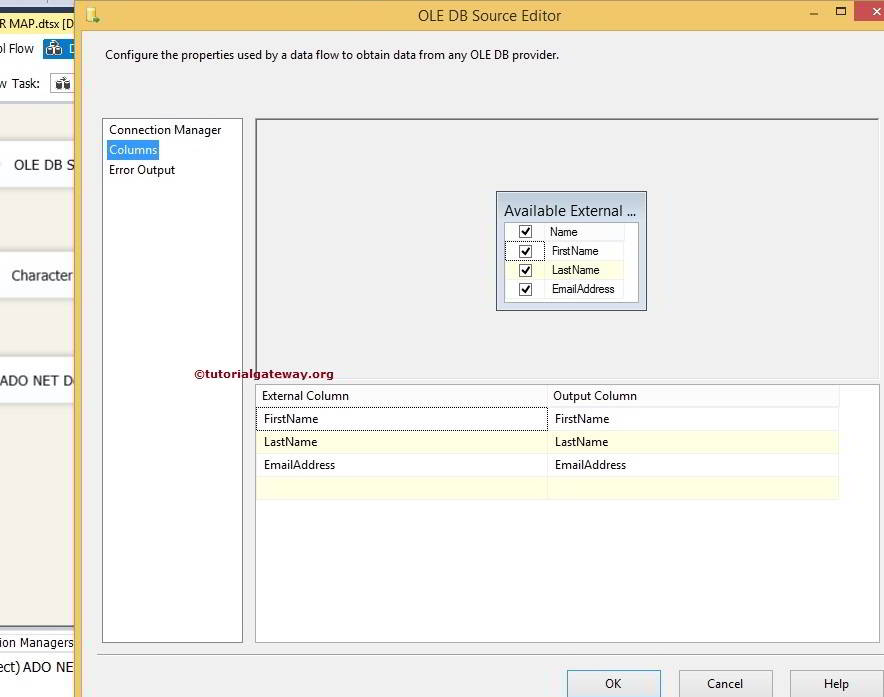
Task: Click the Data Flow tab icon behind the dialog
Action: point(54,48)
